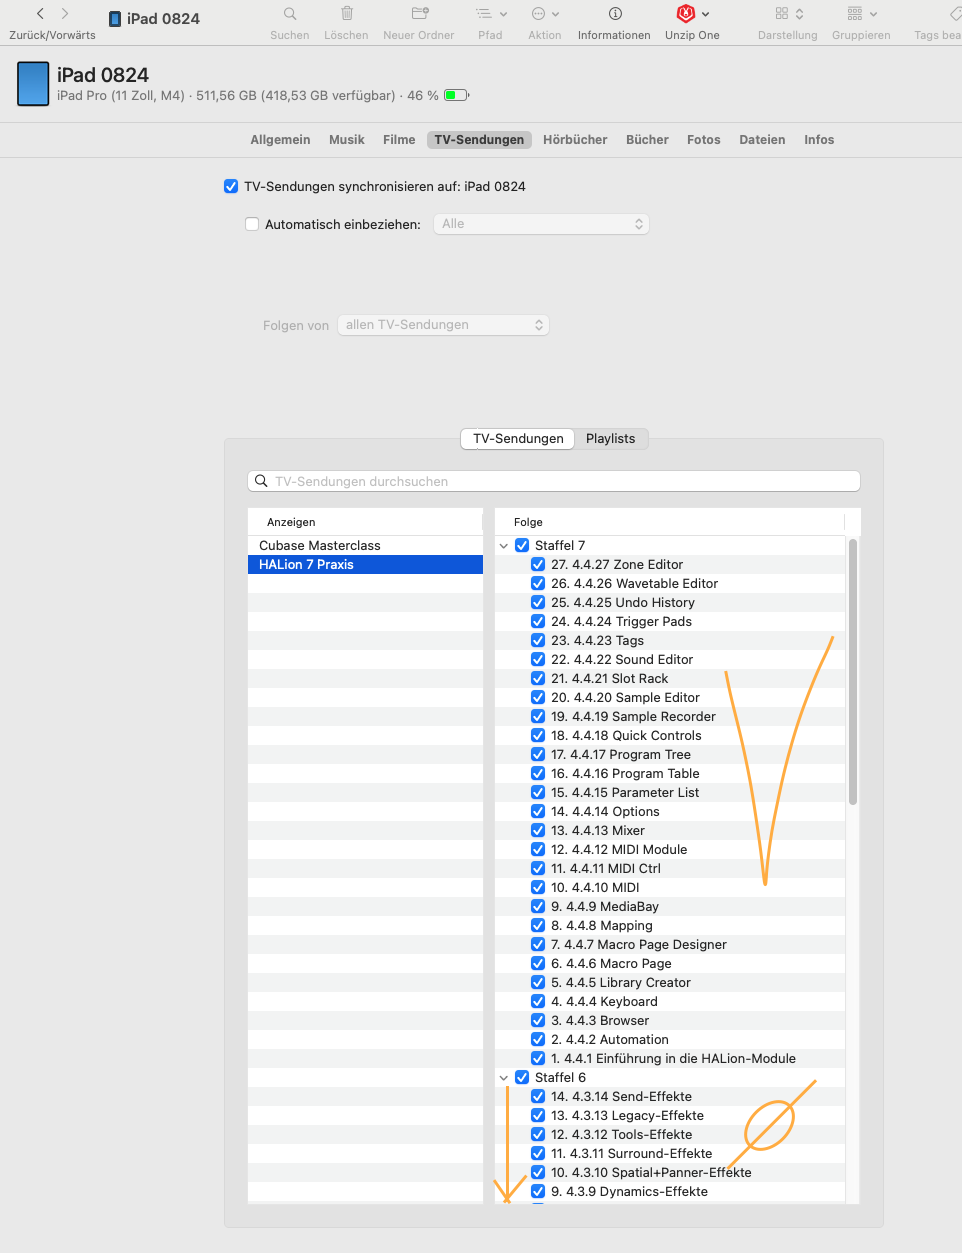Uncheck 4.4.27 Zone Editor episode

(538, 564)
